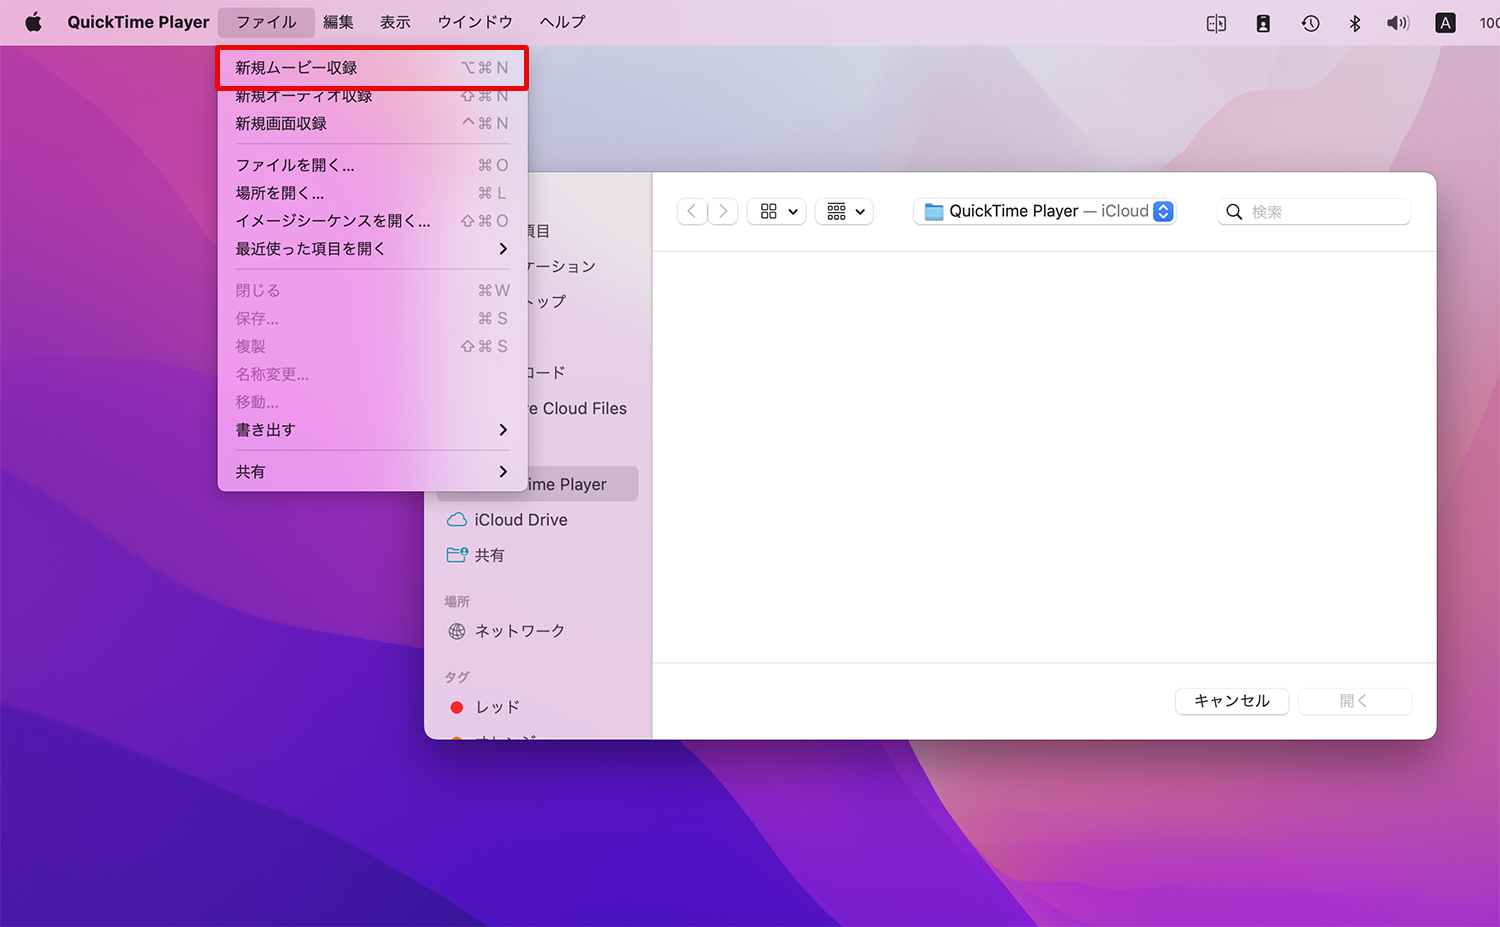The image size is (1500, 927).
Task: Go forward in the file dialog
Action: 723,212
